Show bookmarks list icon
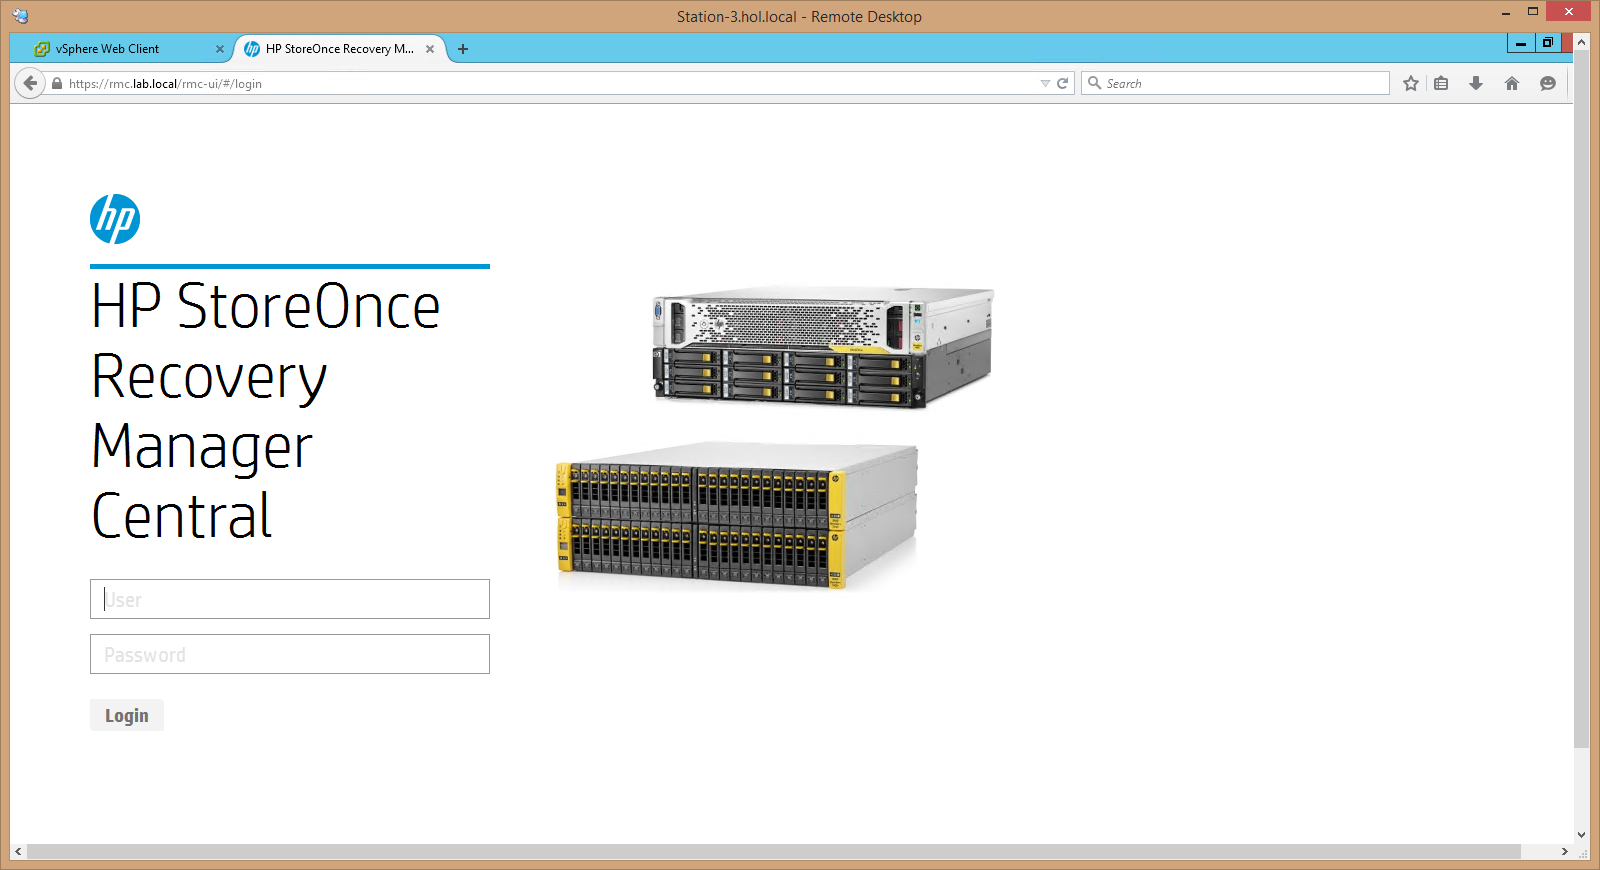 (x=1441, y=84)
